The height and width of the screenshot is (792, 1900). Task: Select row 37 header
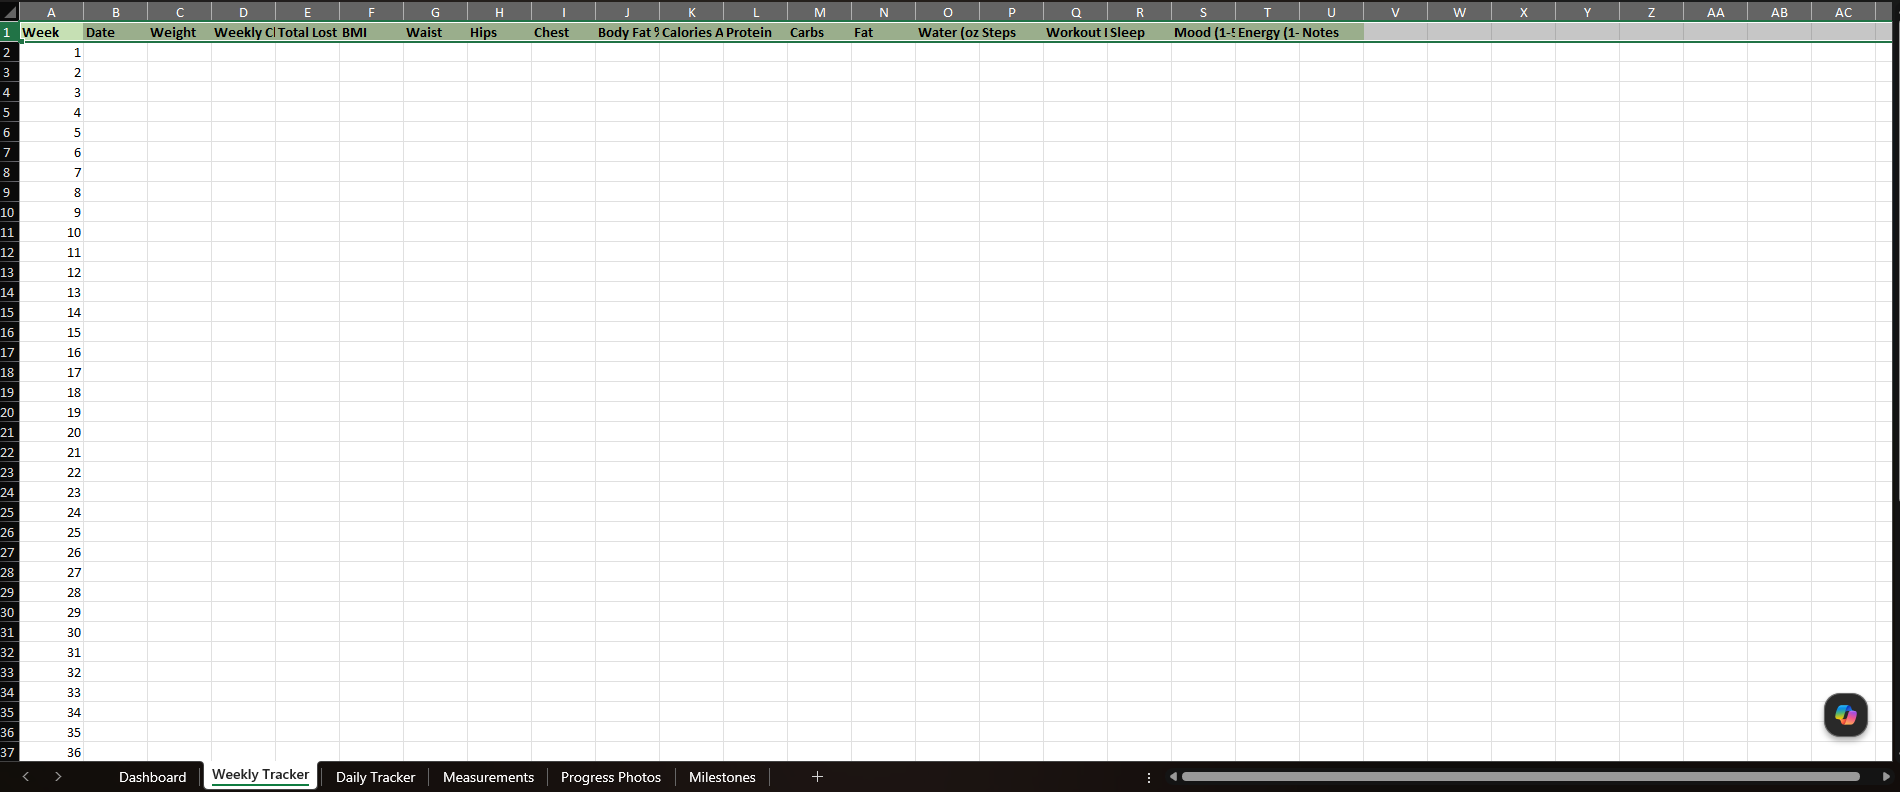9,752
